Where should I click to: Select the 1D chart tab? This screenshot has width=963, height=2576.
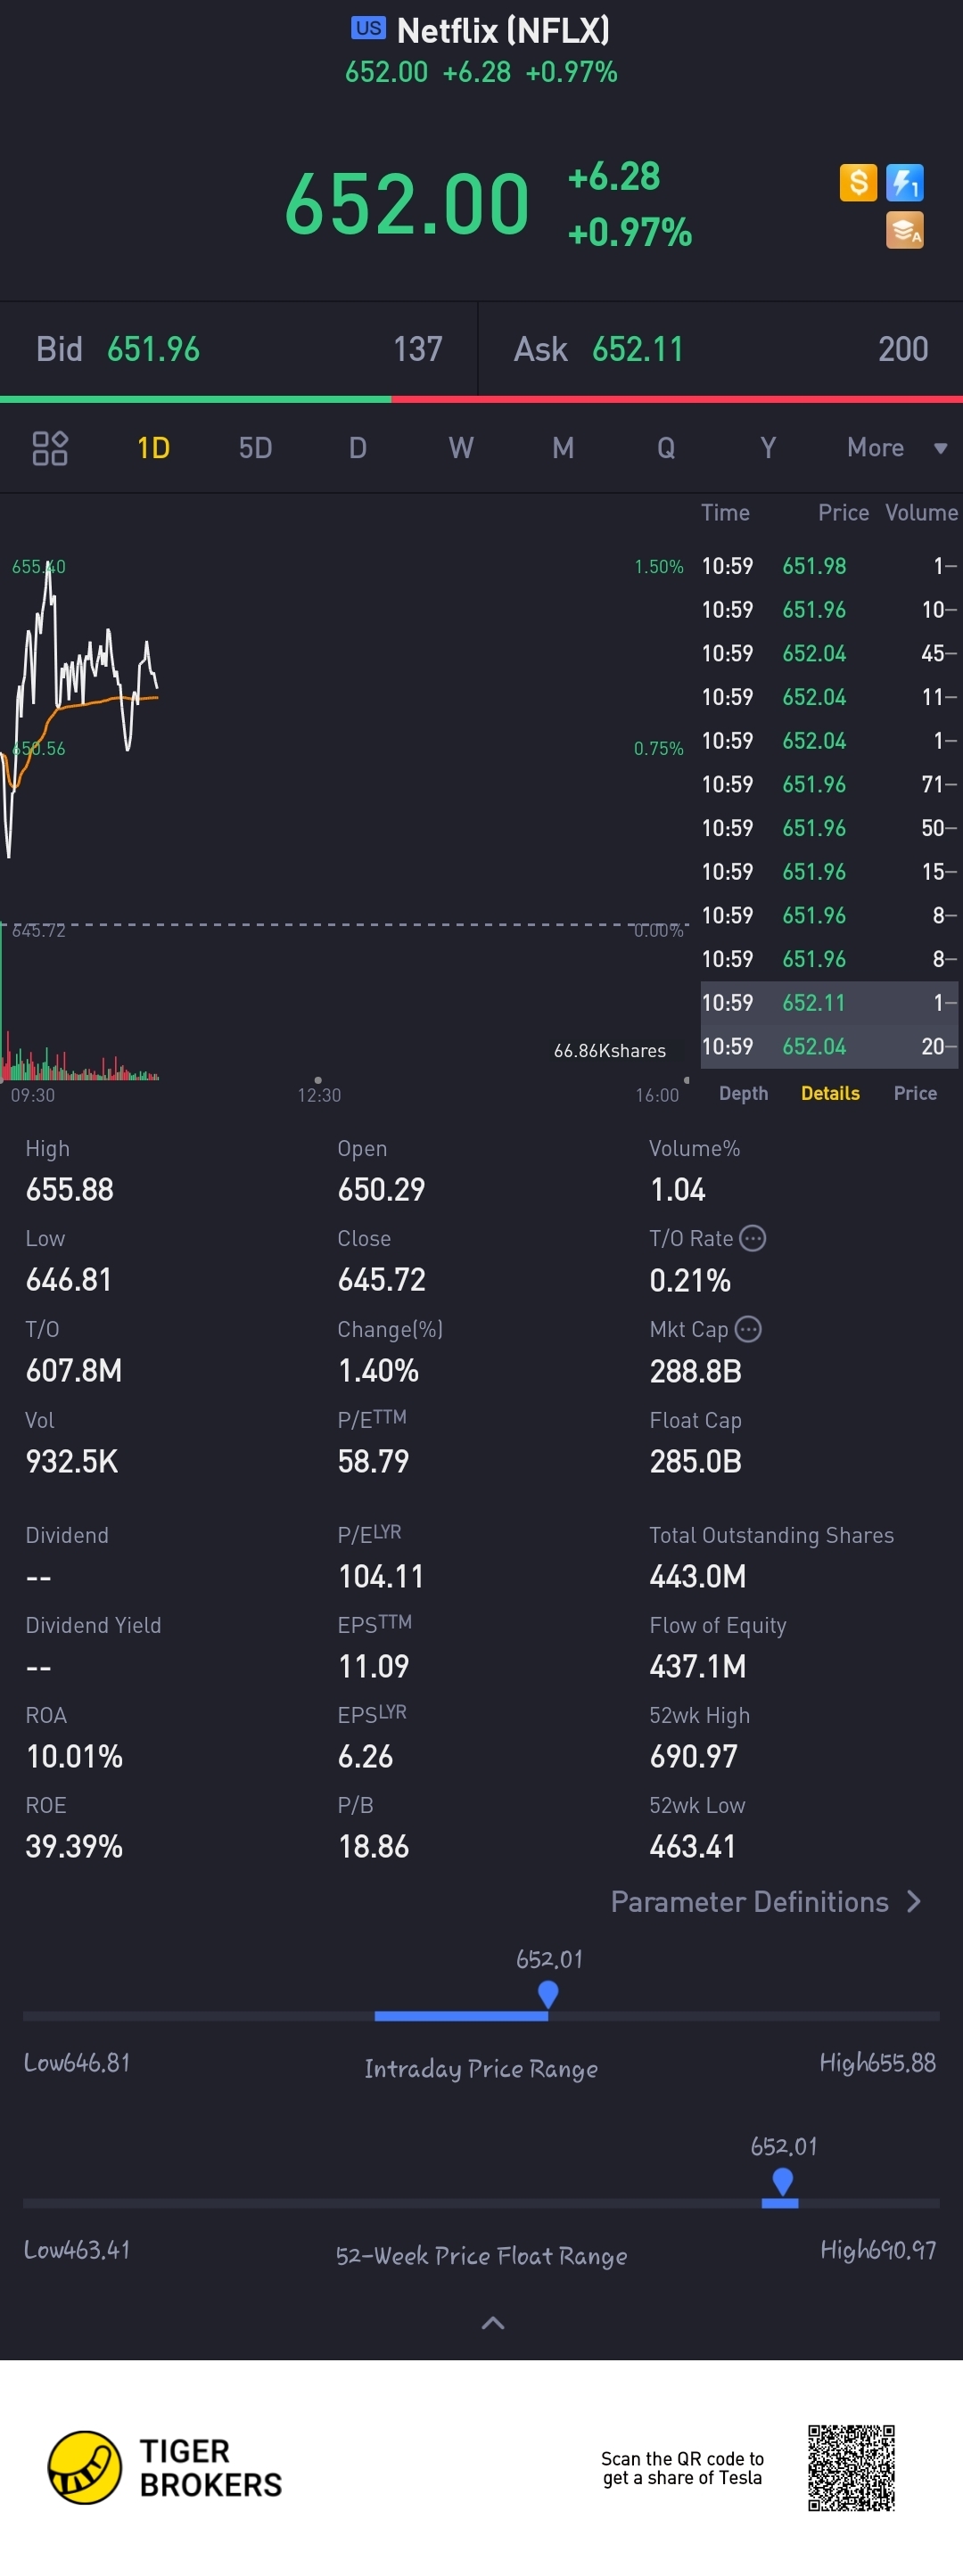[153, 448]
